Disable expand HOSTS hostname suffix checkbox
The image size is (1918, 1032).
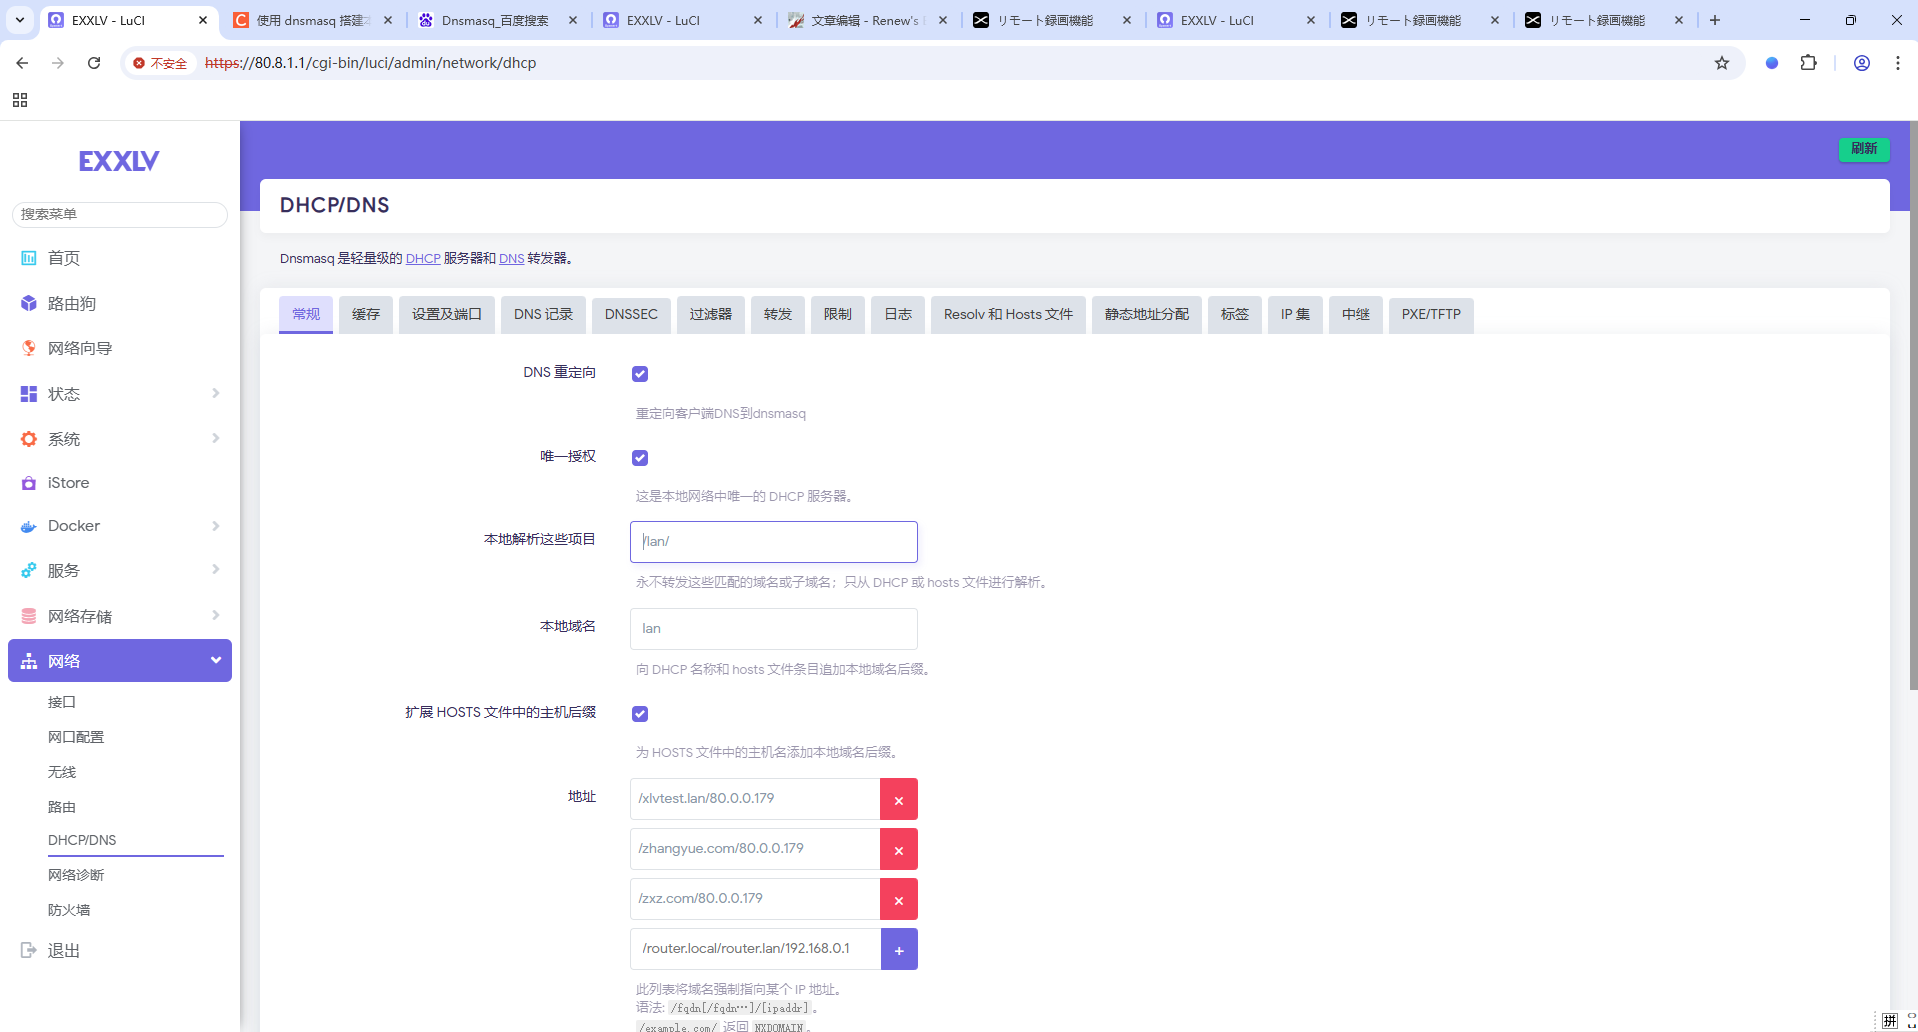coord(640,714)
